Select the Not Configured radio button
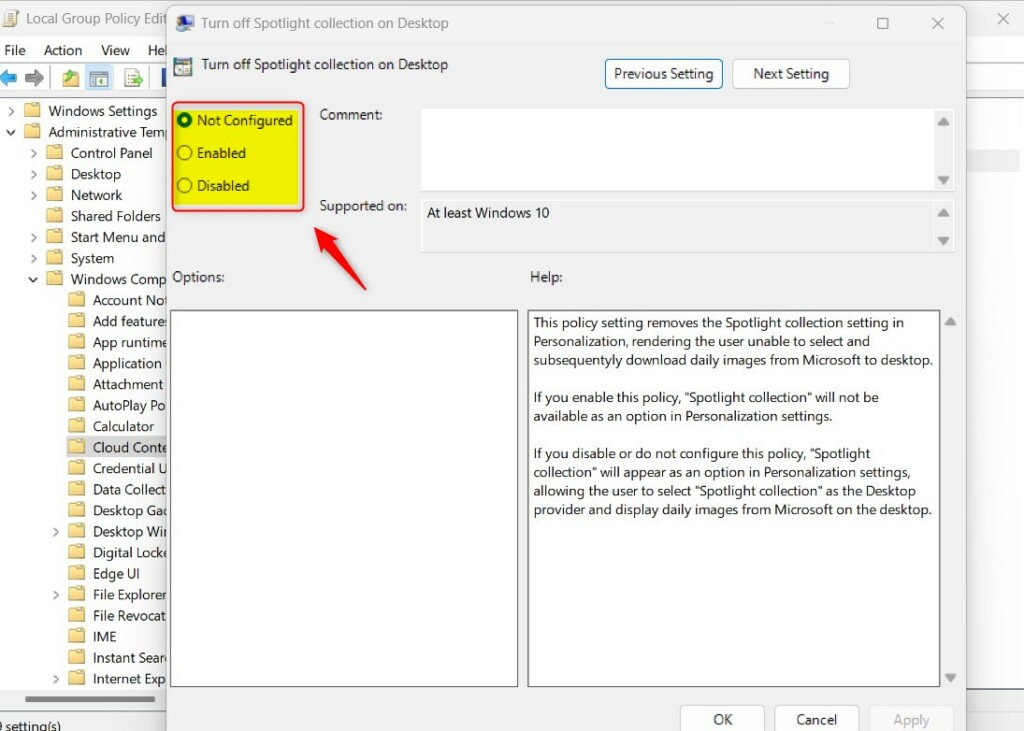This screenshot has height=731, width=1024. click(x=184, y=120)
